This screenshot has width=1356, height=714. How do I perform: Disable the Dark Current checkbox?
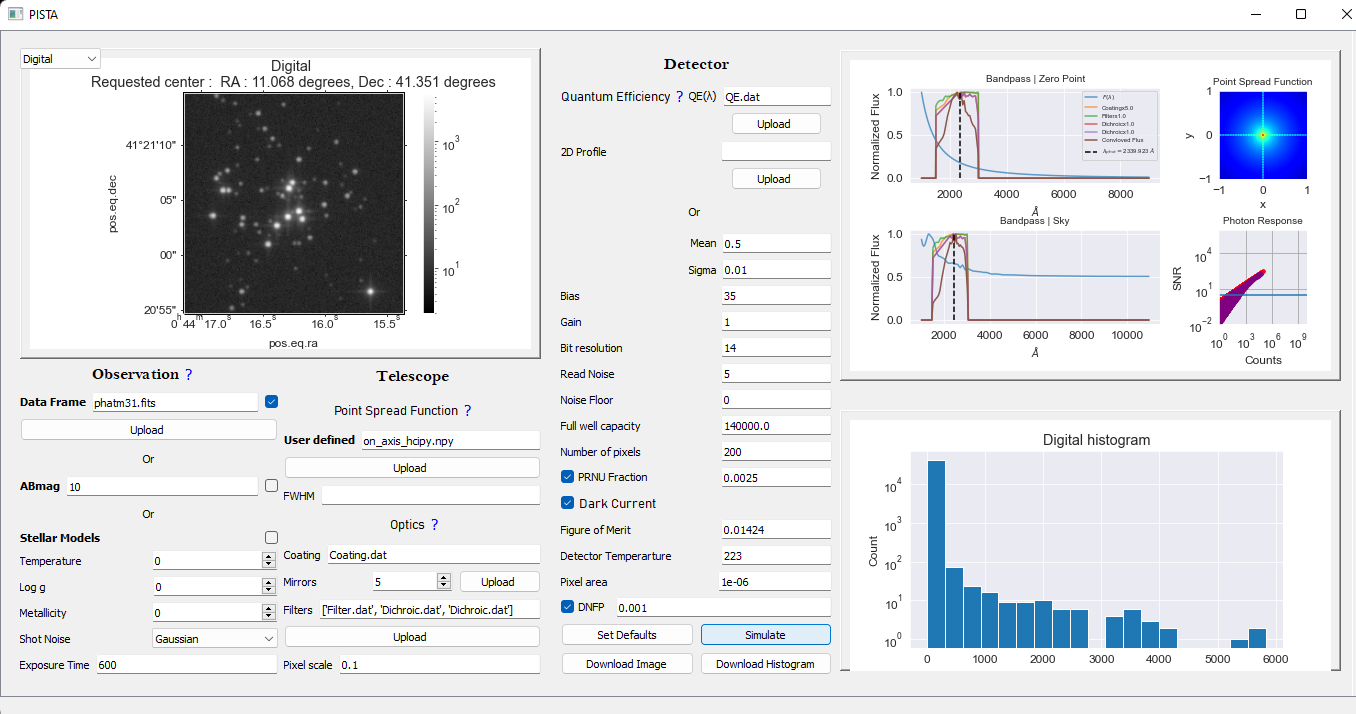(x=568, y=503)
